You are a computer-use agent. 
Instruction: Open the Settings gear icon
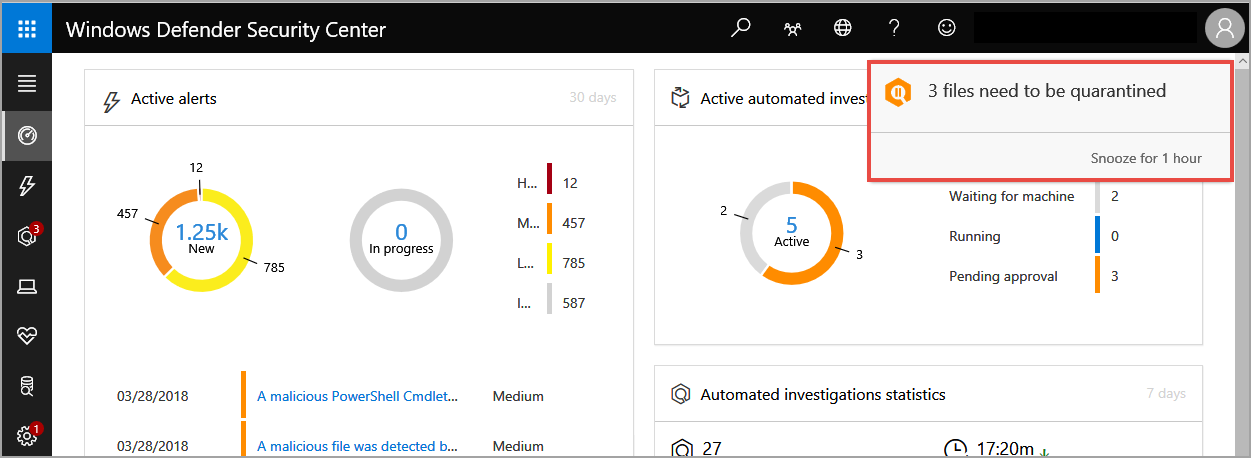click(27, 436)
